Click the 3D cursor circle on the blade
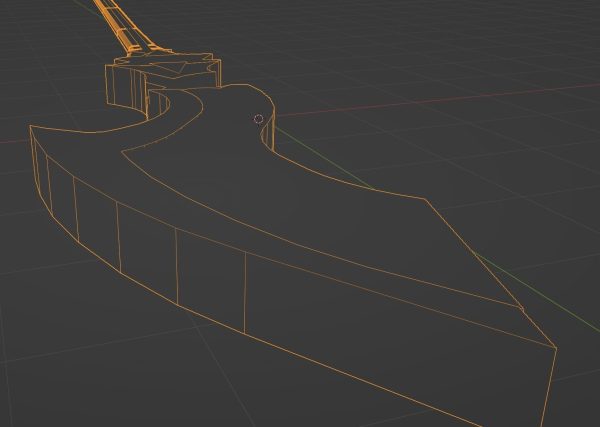 (259, 119)
